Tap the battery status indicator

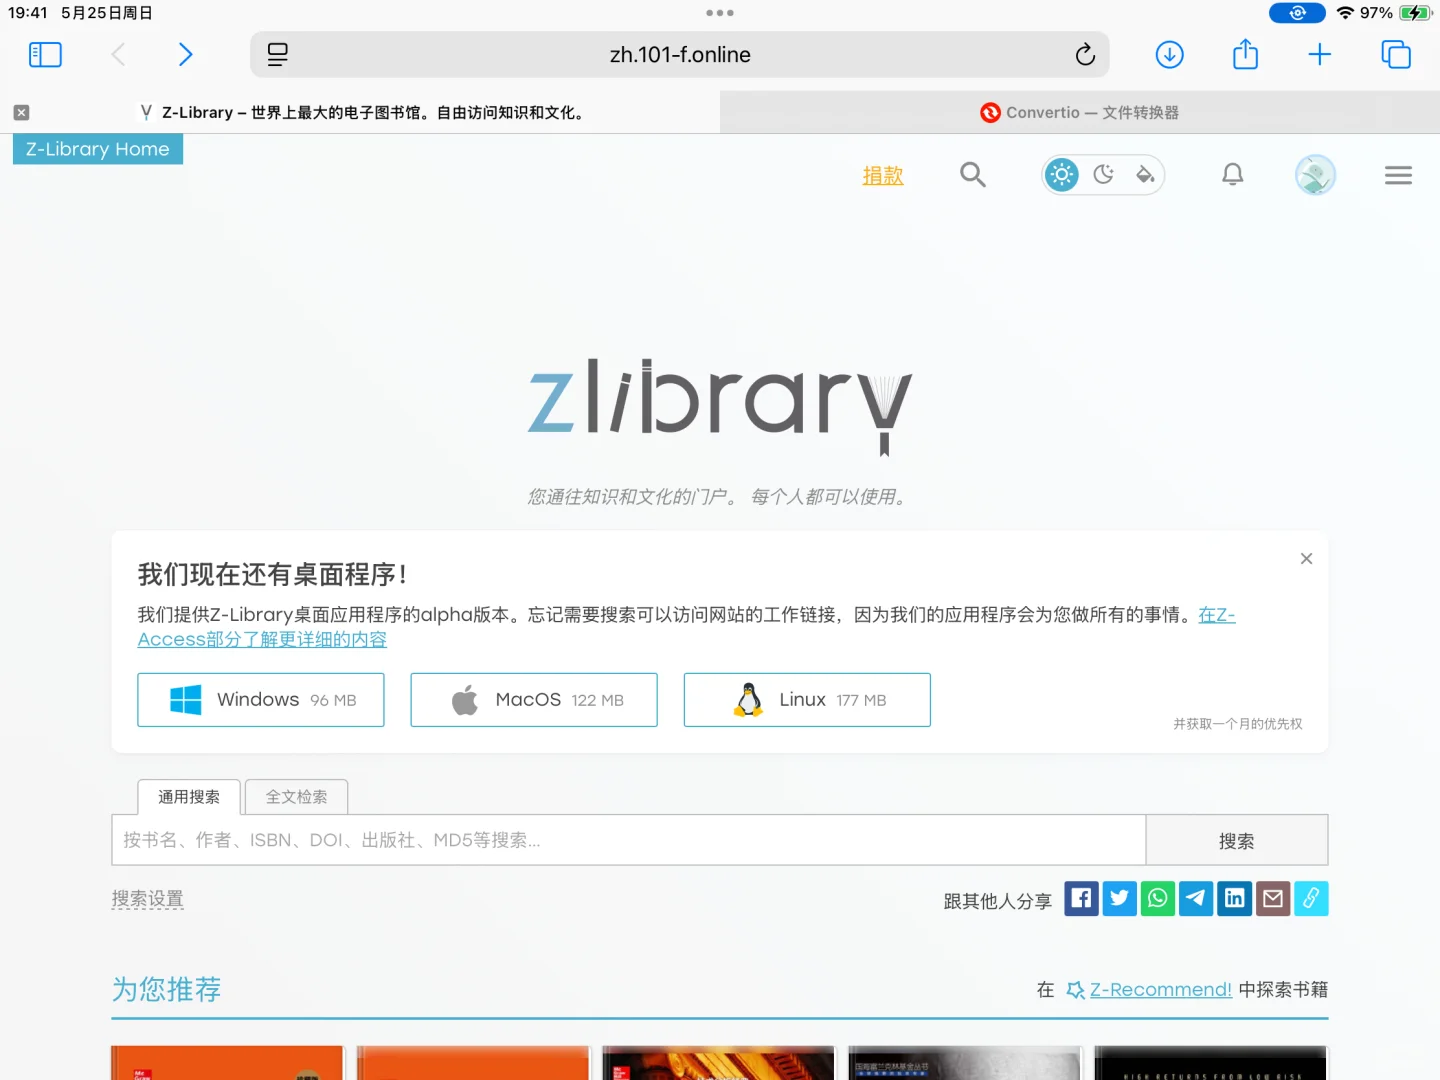(x=1415, y=13)
